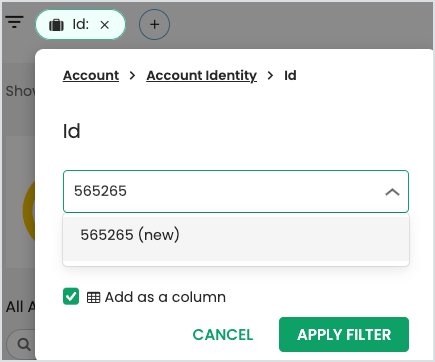
Task: Click the filter lines icon
Action: (14, 22)
